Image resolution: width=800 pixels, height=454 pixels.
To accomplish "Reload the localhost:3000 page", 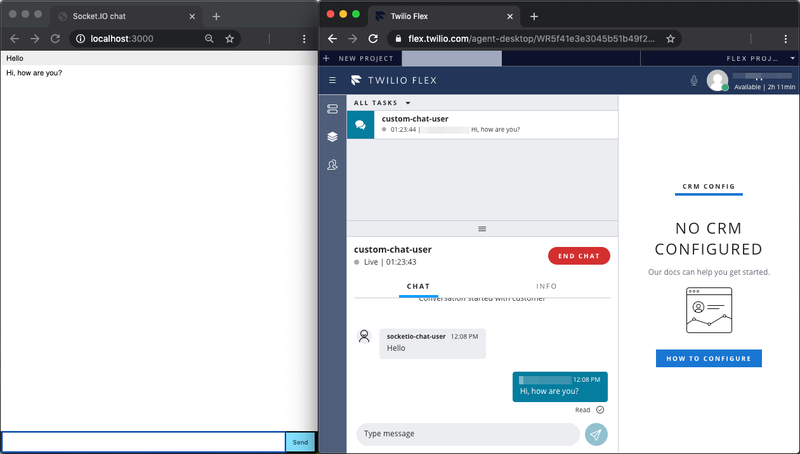I will tap(55, 39).
